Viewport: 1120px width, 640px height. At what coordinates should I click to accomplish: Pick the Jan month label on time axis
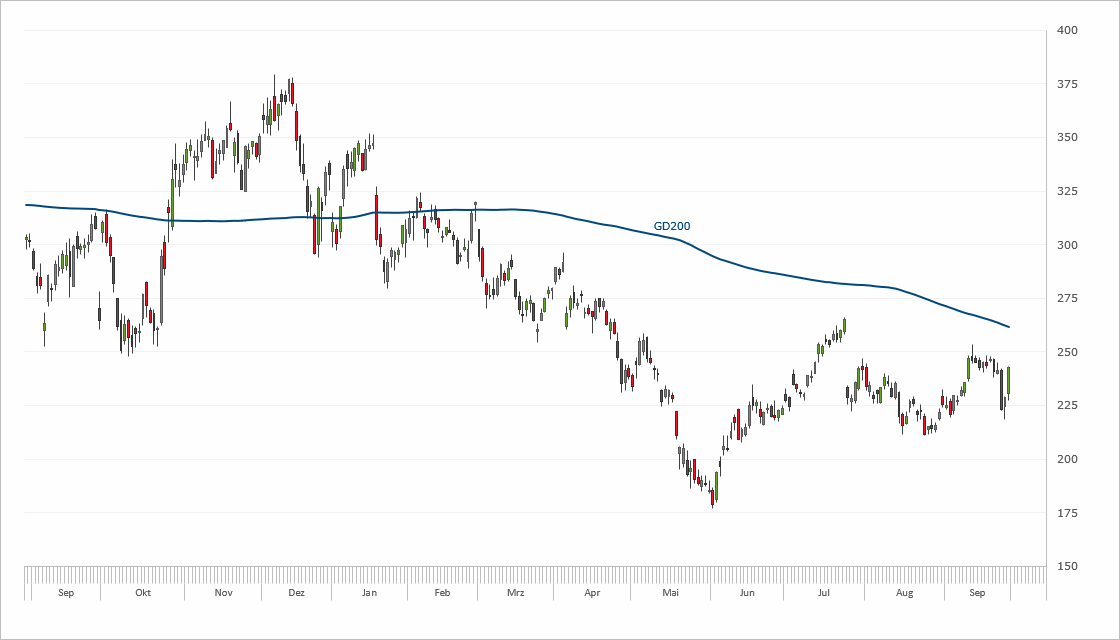(x=369, y=593)
